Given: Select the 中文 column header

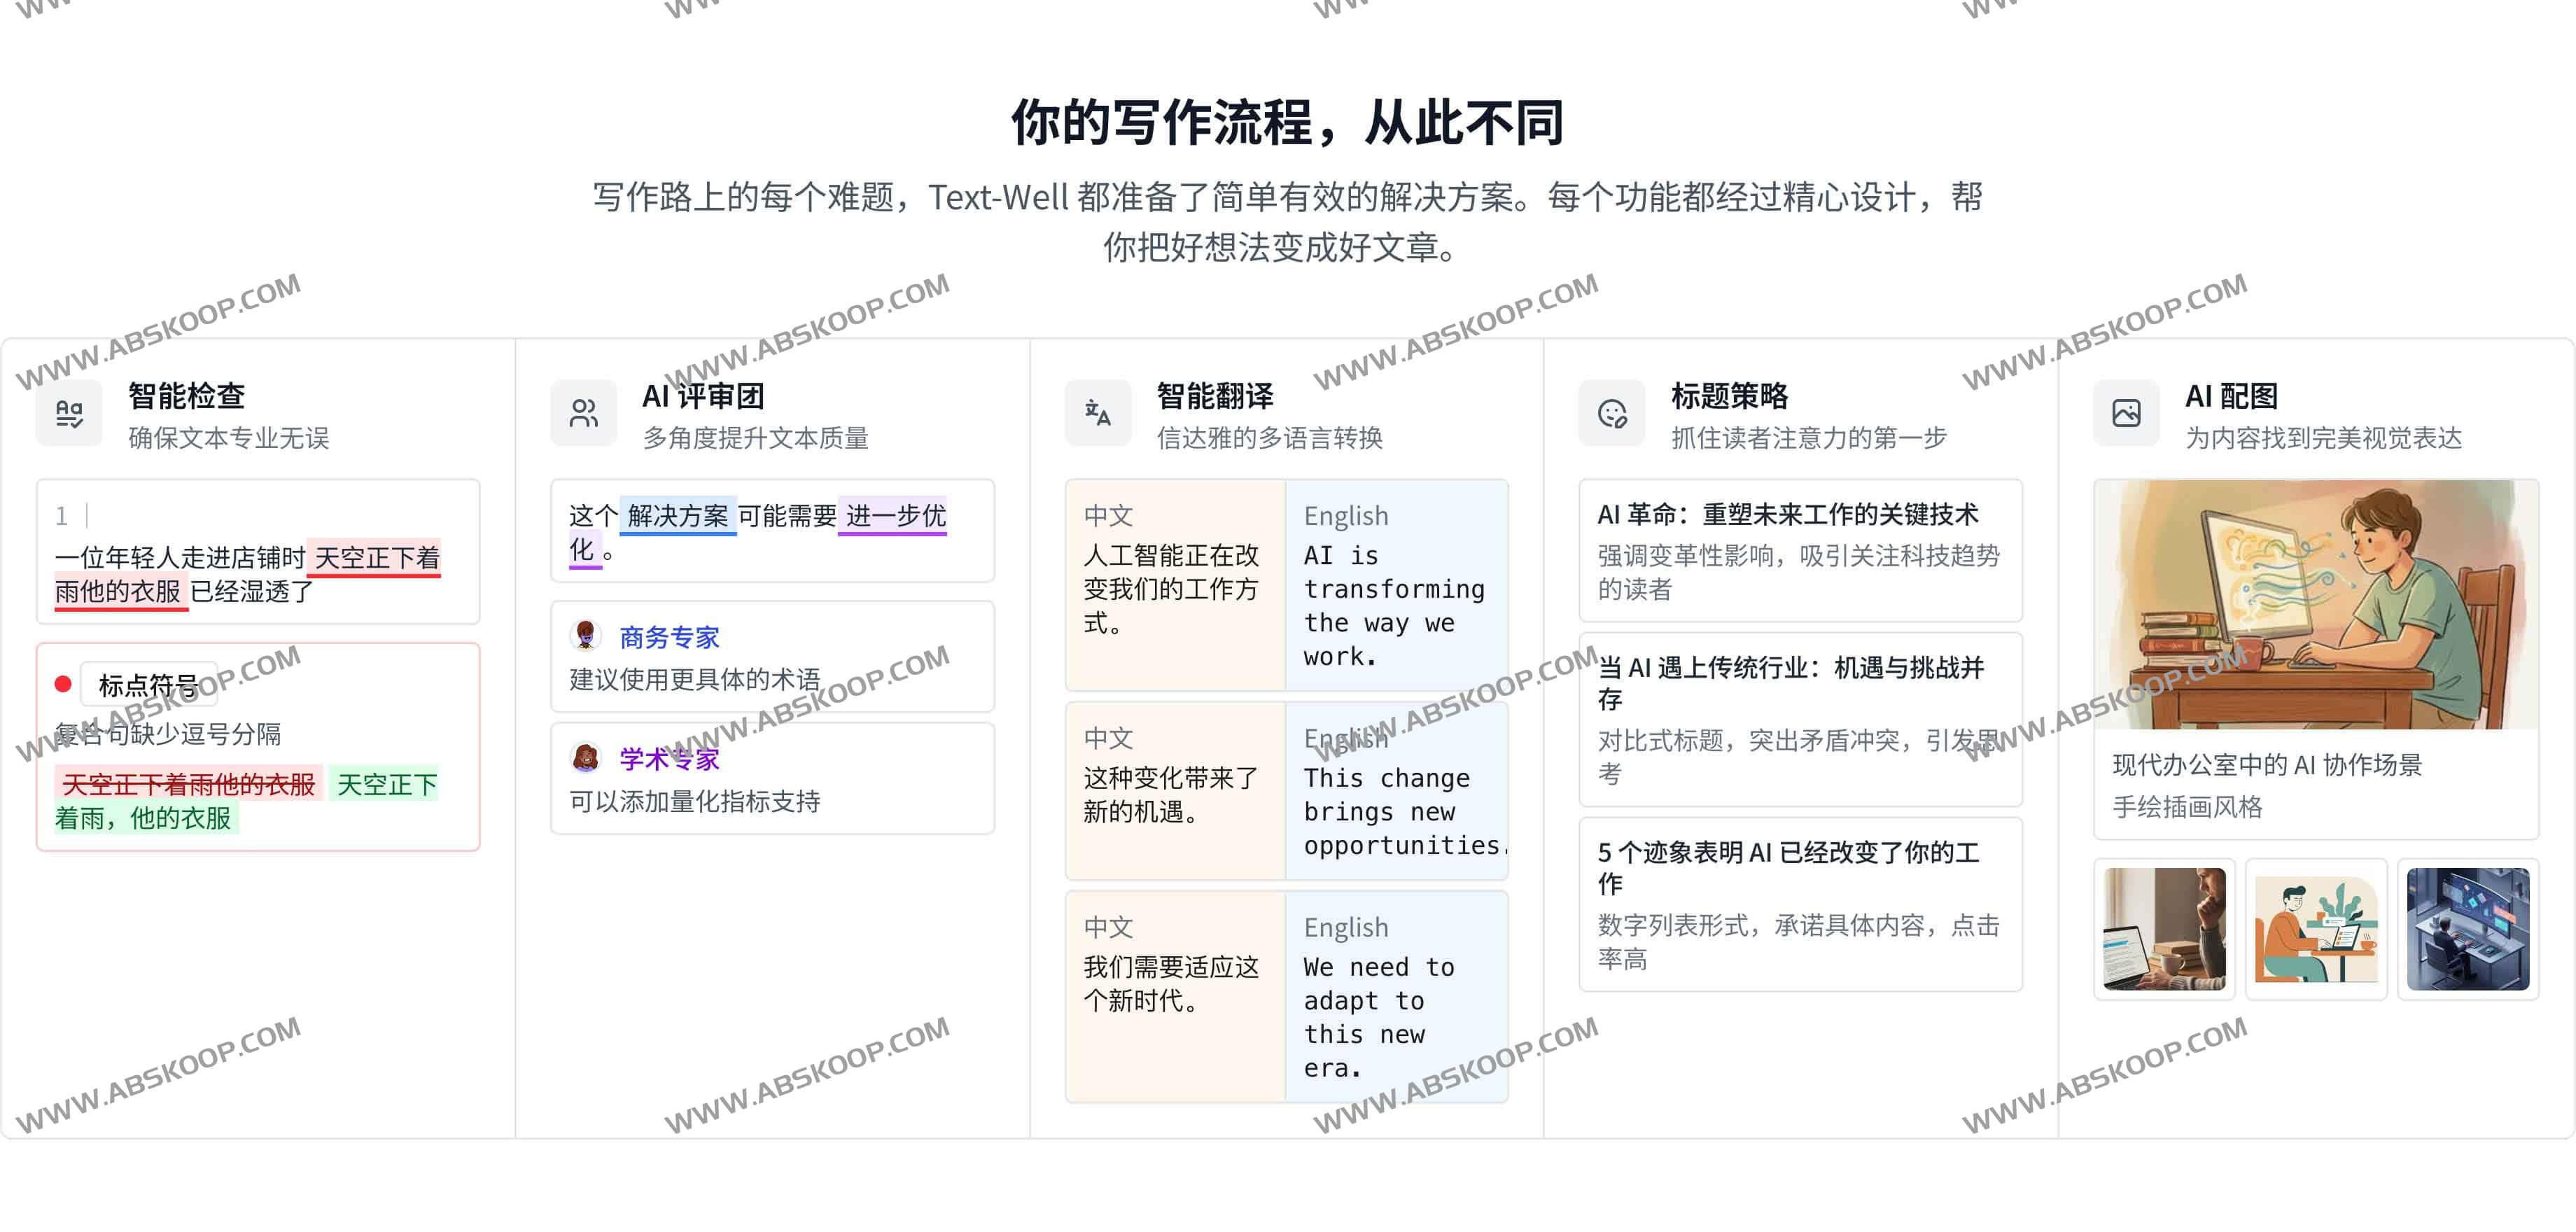Looking at the screenshot, I should [1110, 515].
